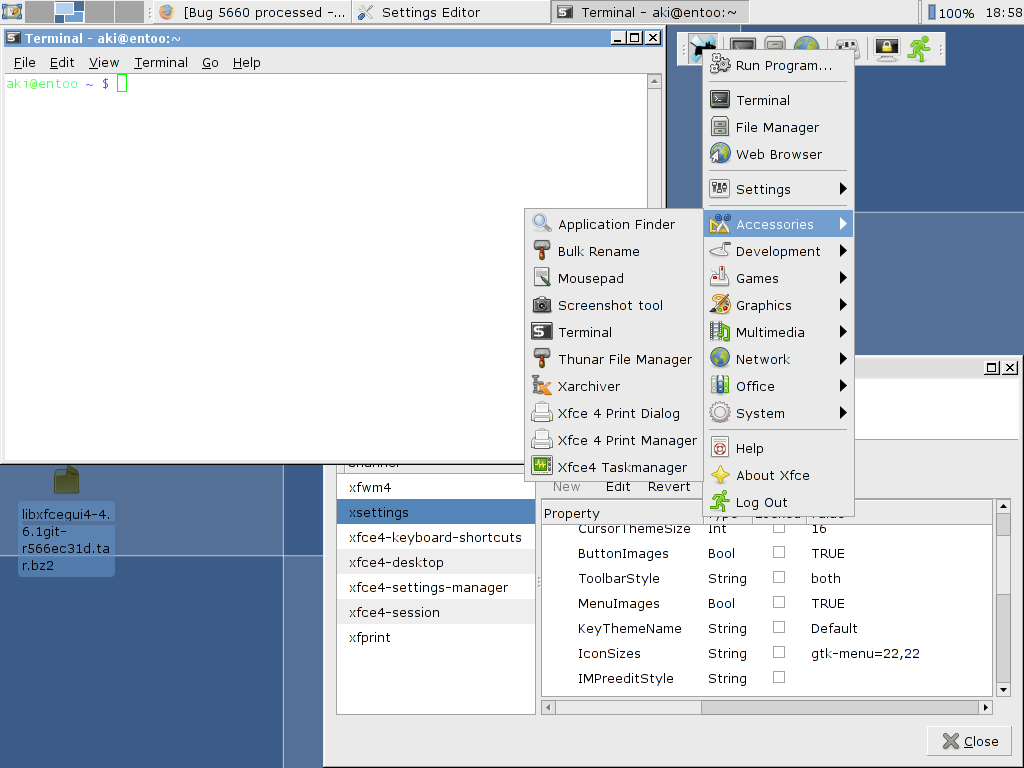This screenshot has width=1024, height=768.
Task: Click the libxfcegui4 tar.bz2 desktop file icon
Action: click(66, 481)
